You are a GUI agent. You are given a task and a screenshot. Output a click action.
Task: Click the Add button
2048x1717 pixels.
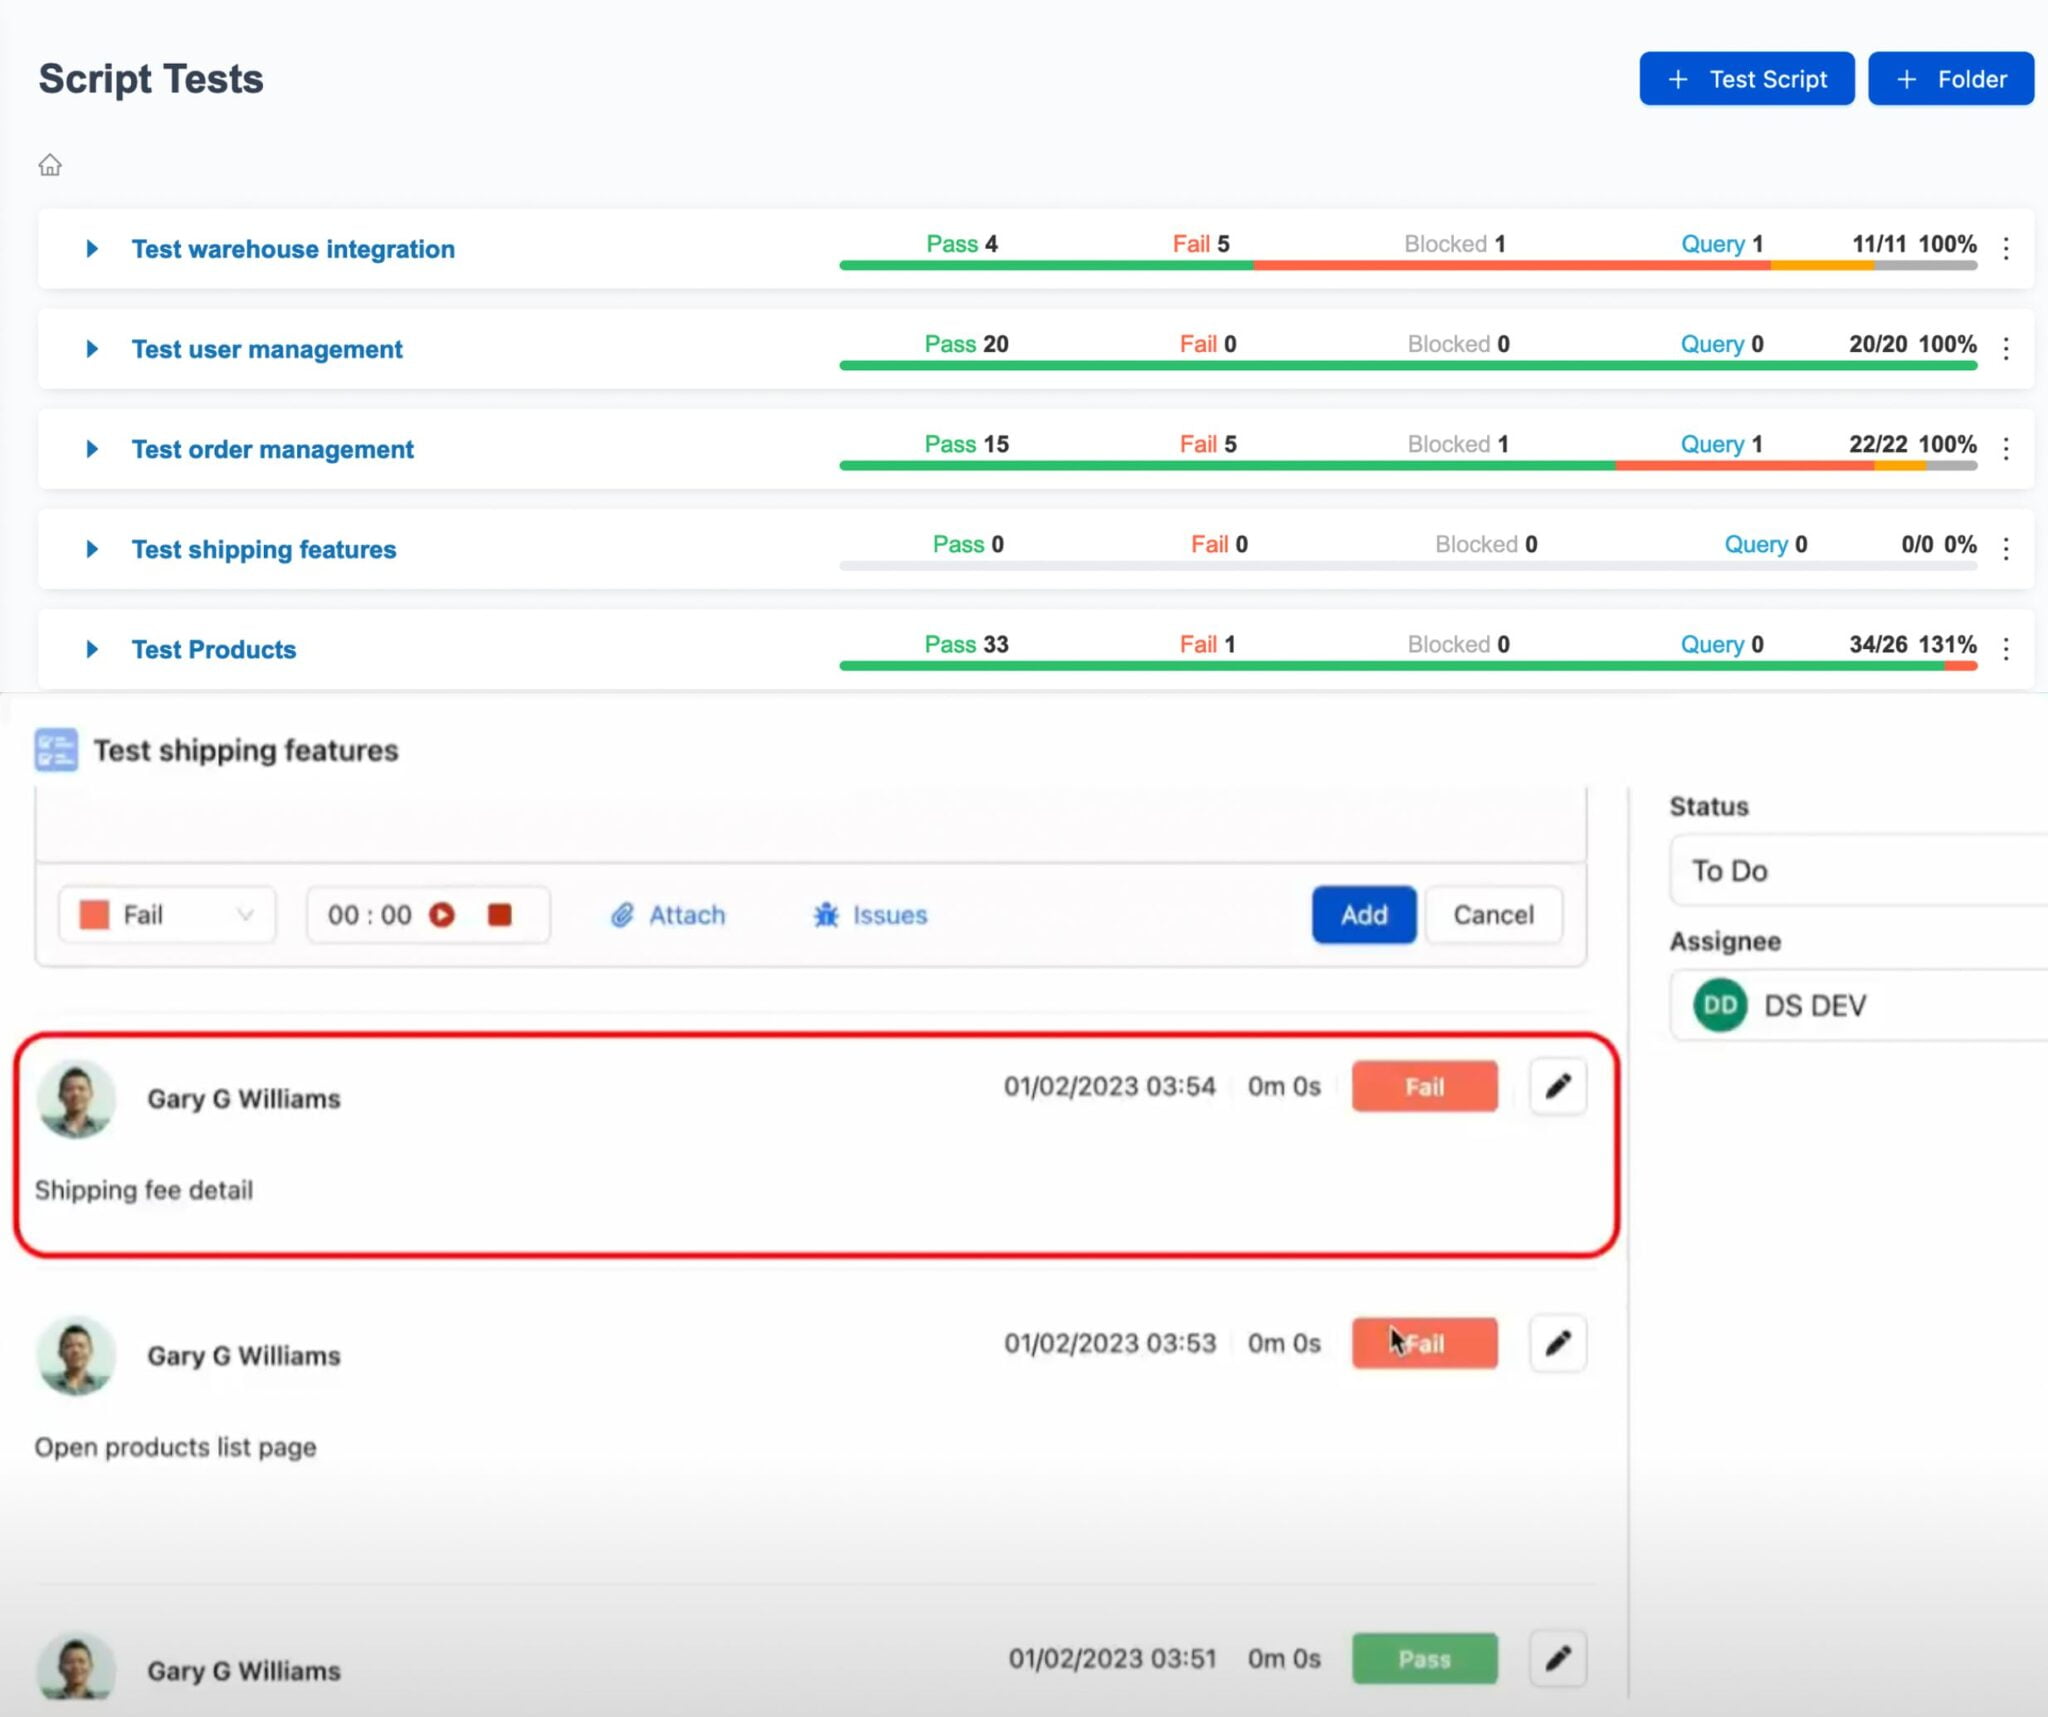click(x=1363, y=914)
